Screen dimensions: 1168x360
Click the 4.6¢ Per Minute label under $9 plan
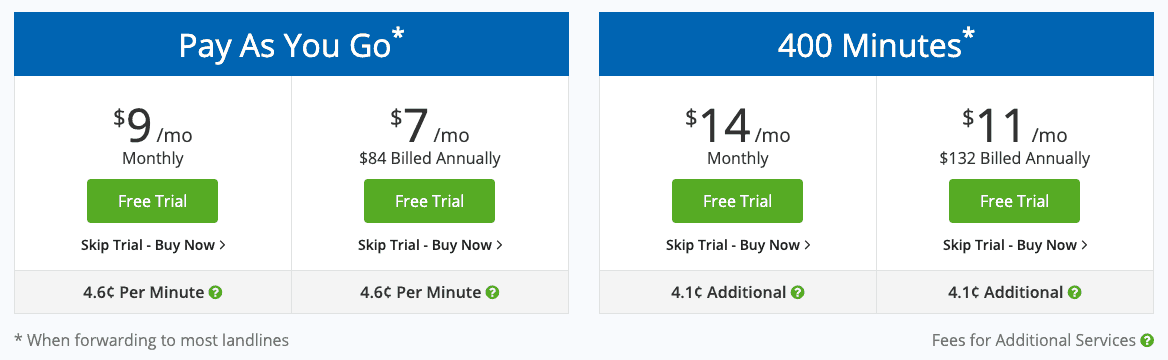144,292
